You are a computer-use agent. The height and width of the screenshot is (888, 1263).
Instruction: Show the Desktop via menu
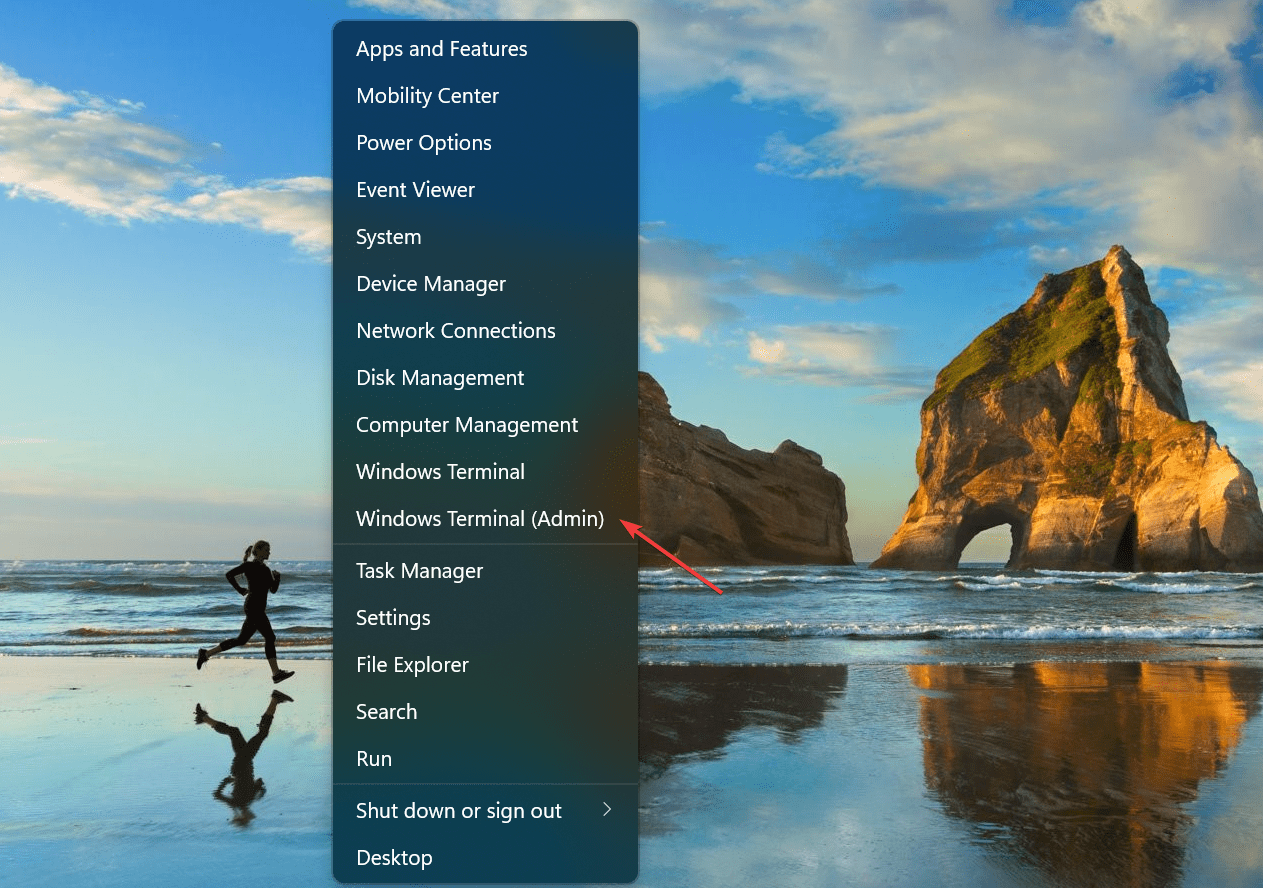485,858
